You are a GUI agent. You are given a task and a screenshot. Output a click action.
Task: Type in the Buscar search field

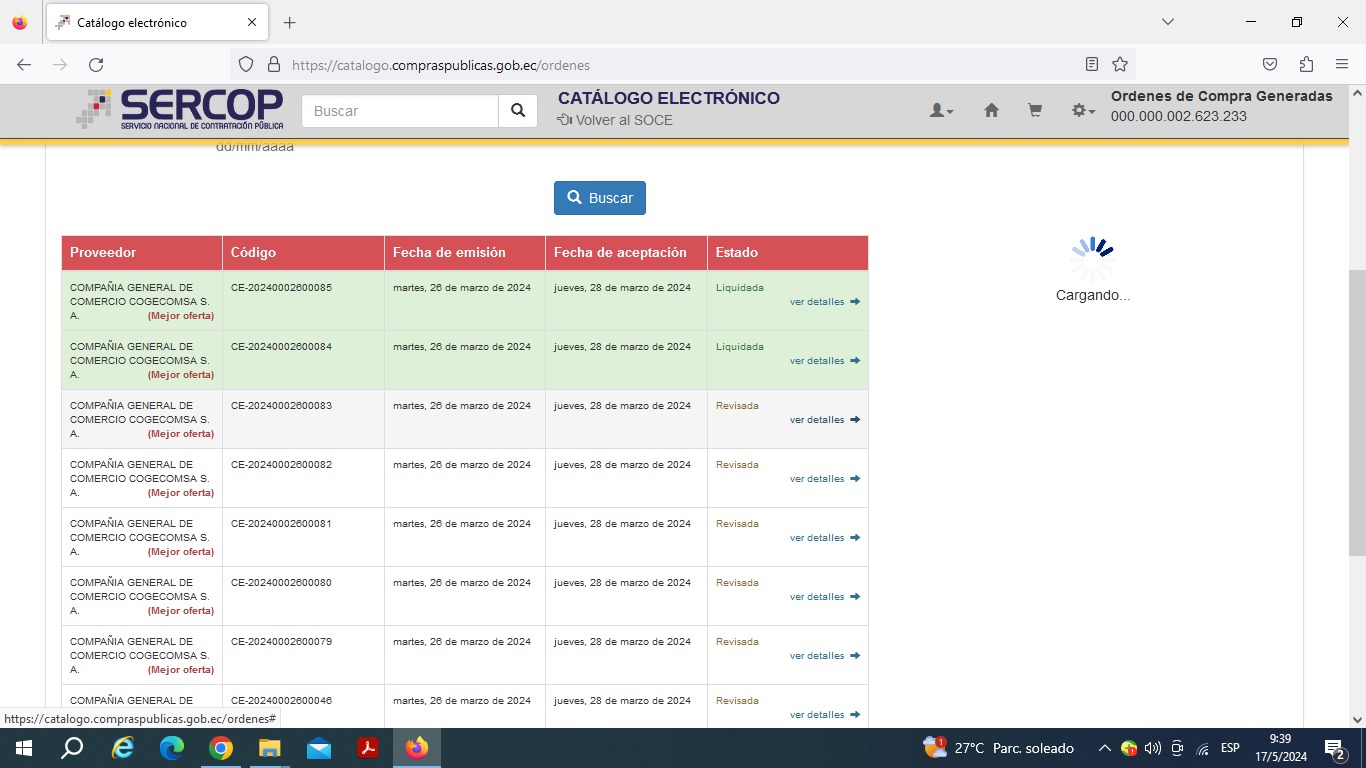(x=400, y=111)
